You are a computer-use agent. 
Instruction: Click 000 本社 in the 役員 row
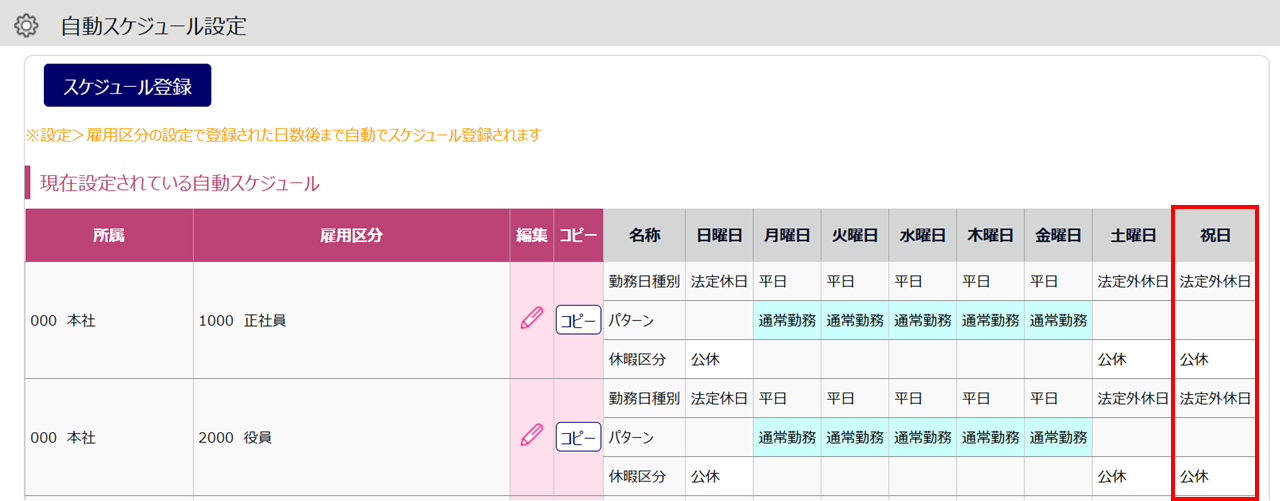[x=109, y=437]
